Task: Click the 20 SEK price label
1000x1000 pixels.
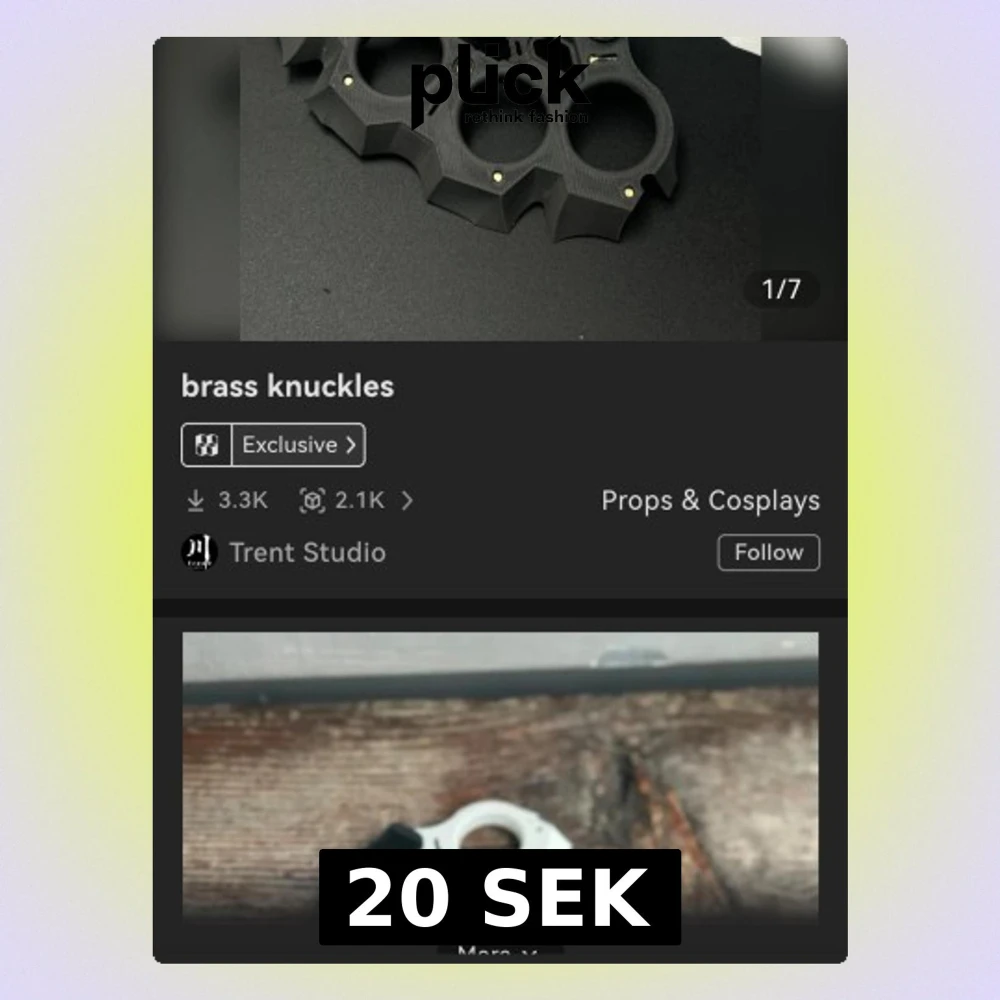Action: pyautogui.click(x=499, y=897)
